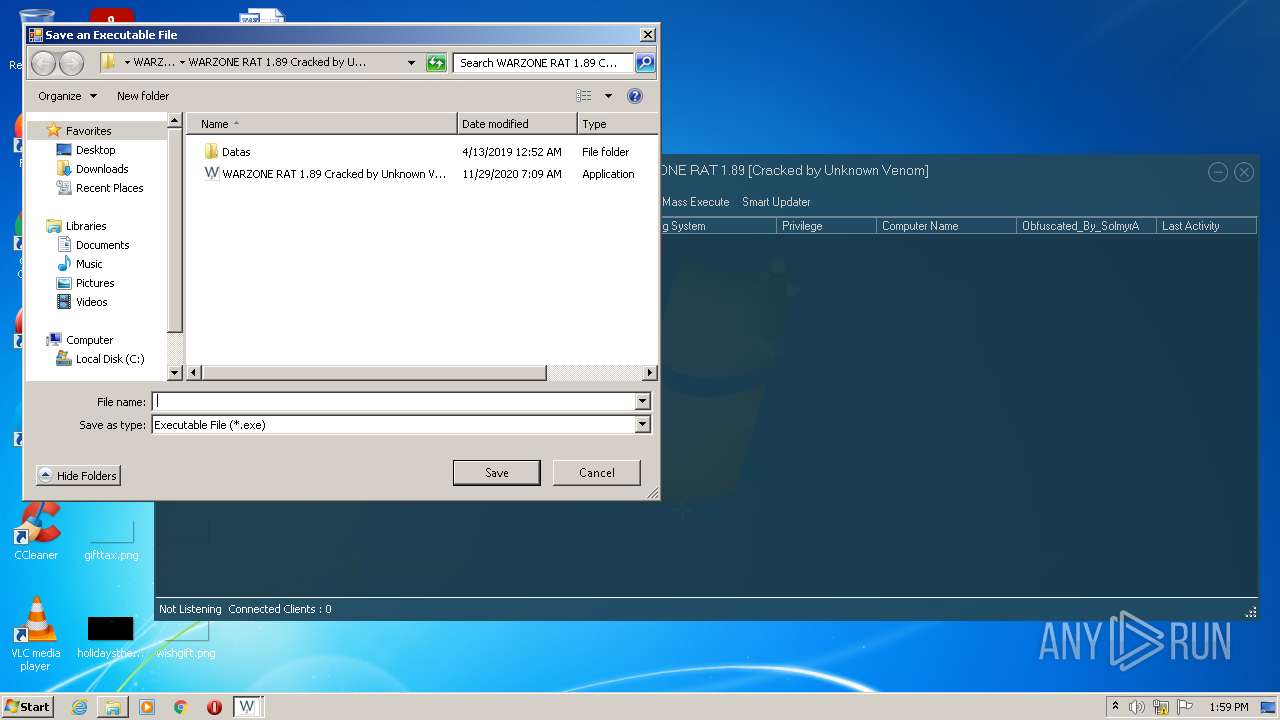Open VLC media player desktop shortcut
The image size is (1280, 720).
[36, 634]
